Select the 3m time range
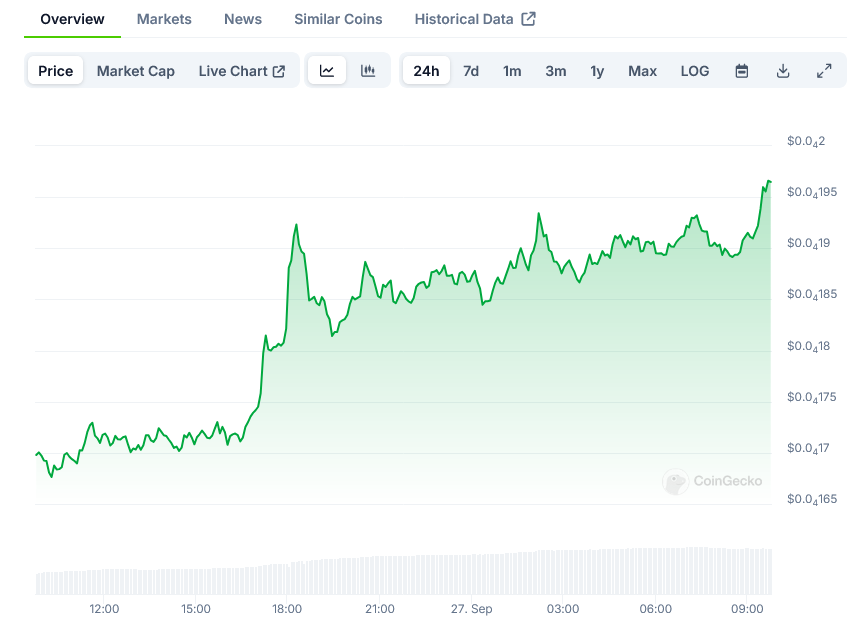The height and width of the screenshot is (636, 847). 556,71
